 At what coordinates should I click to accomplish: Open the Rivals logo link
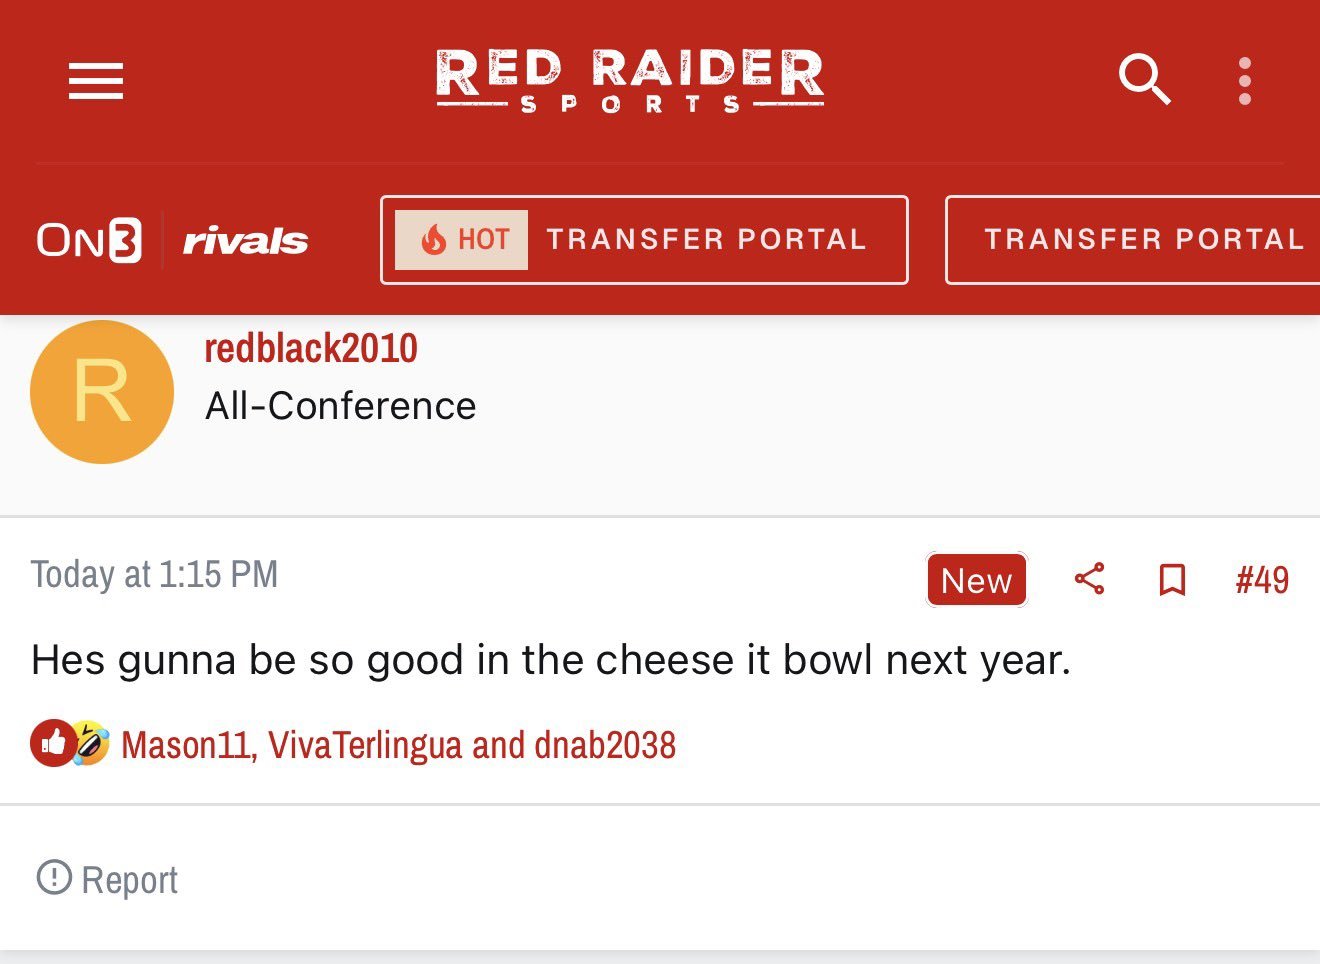pos(245,241)
